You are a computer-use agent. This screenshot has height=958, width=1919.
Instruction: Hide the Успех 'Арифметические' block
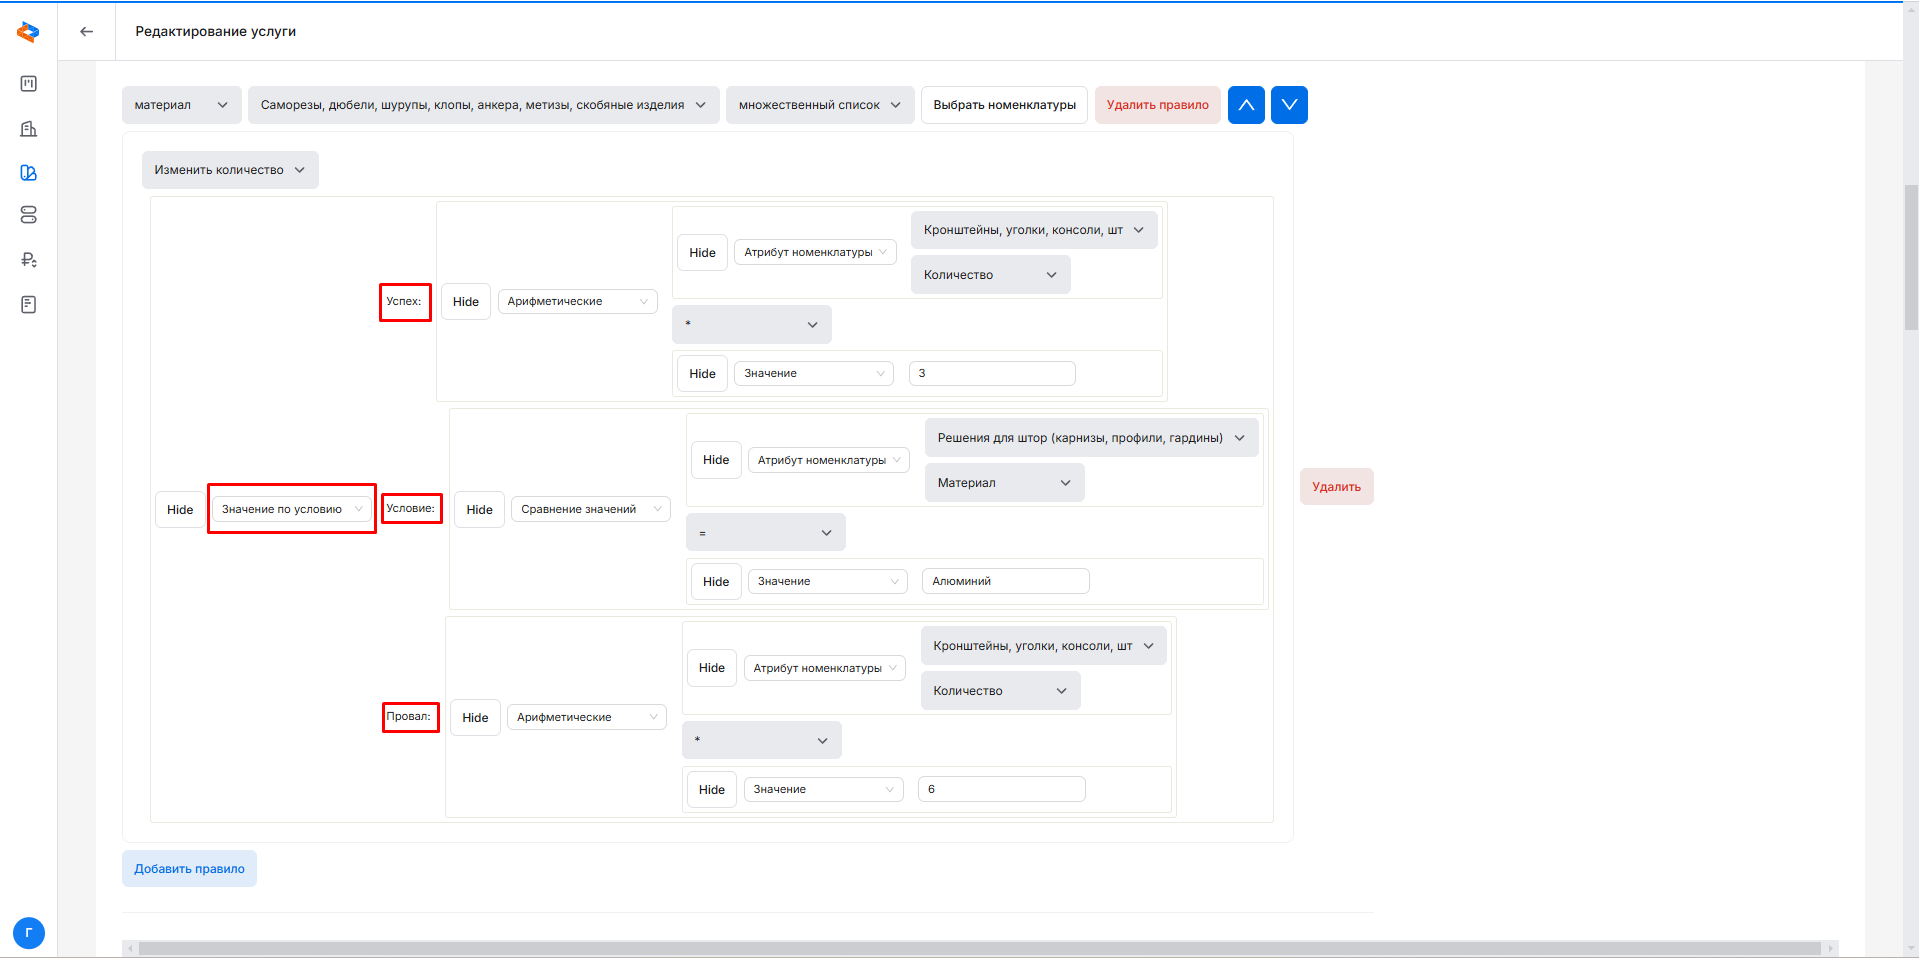click(x=465, y=302)
